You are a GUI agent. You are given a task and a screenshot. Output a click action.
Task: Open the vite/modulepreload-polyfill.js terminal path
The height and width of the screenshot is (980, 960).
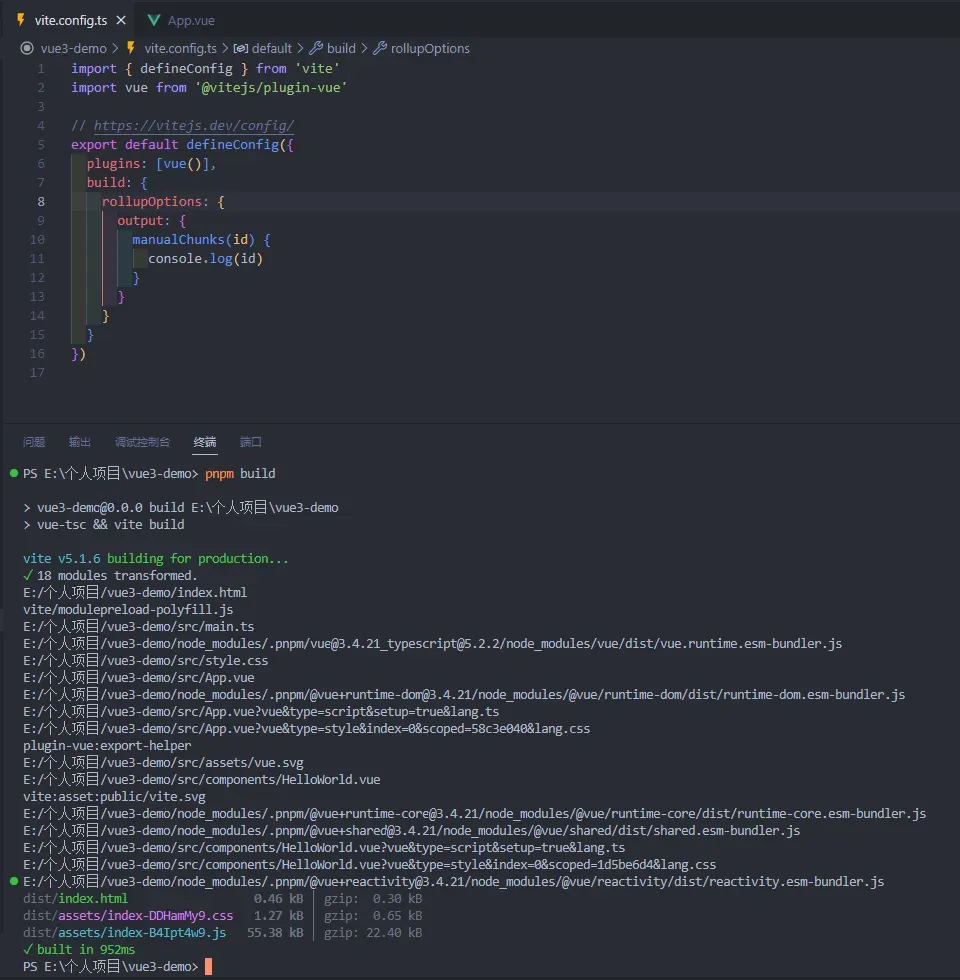[128, 609]
